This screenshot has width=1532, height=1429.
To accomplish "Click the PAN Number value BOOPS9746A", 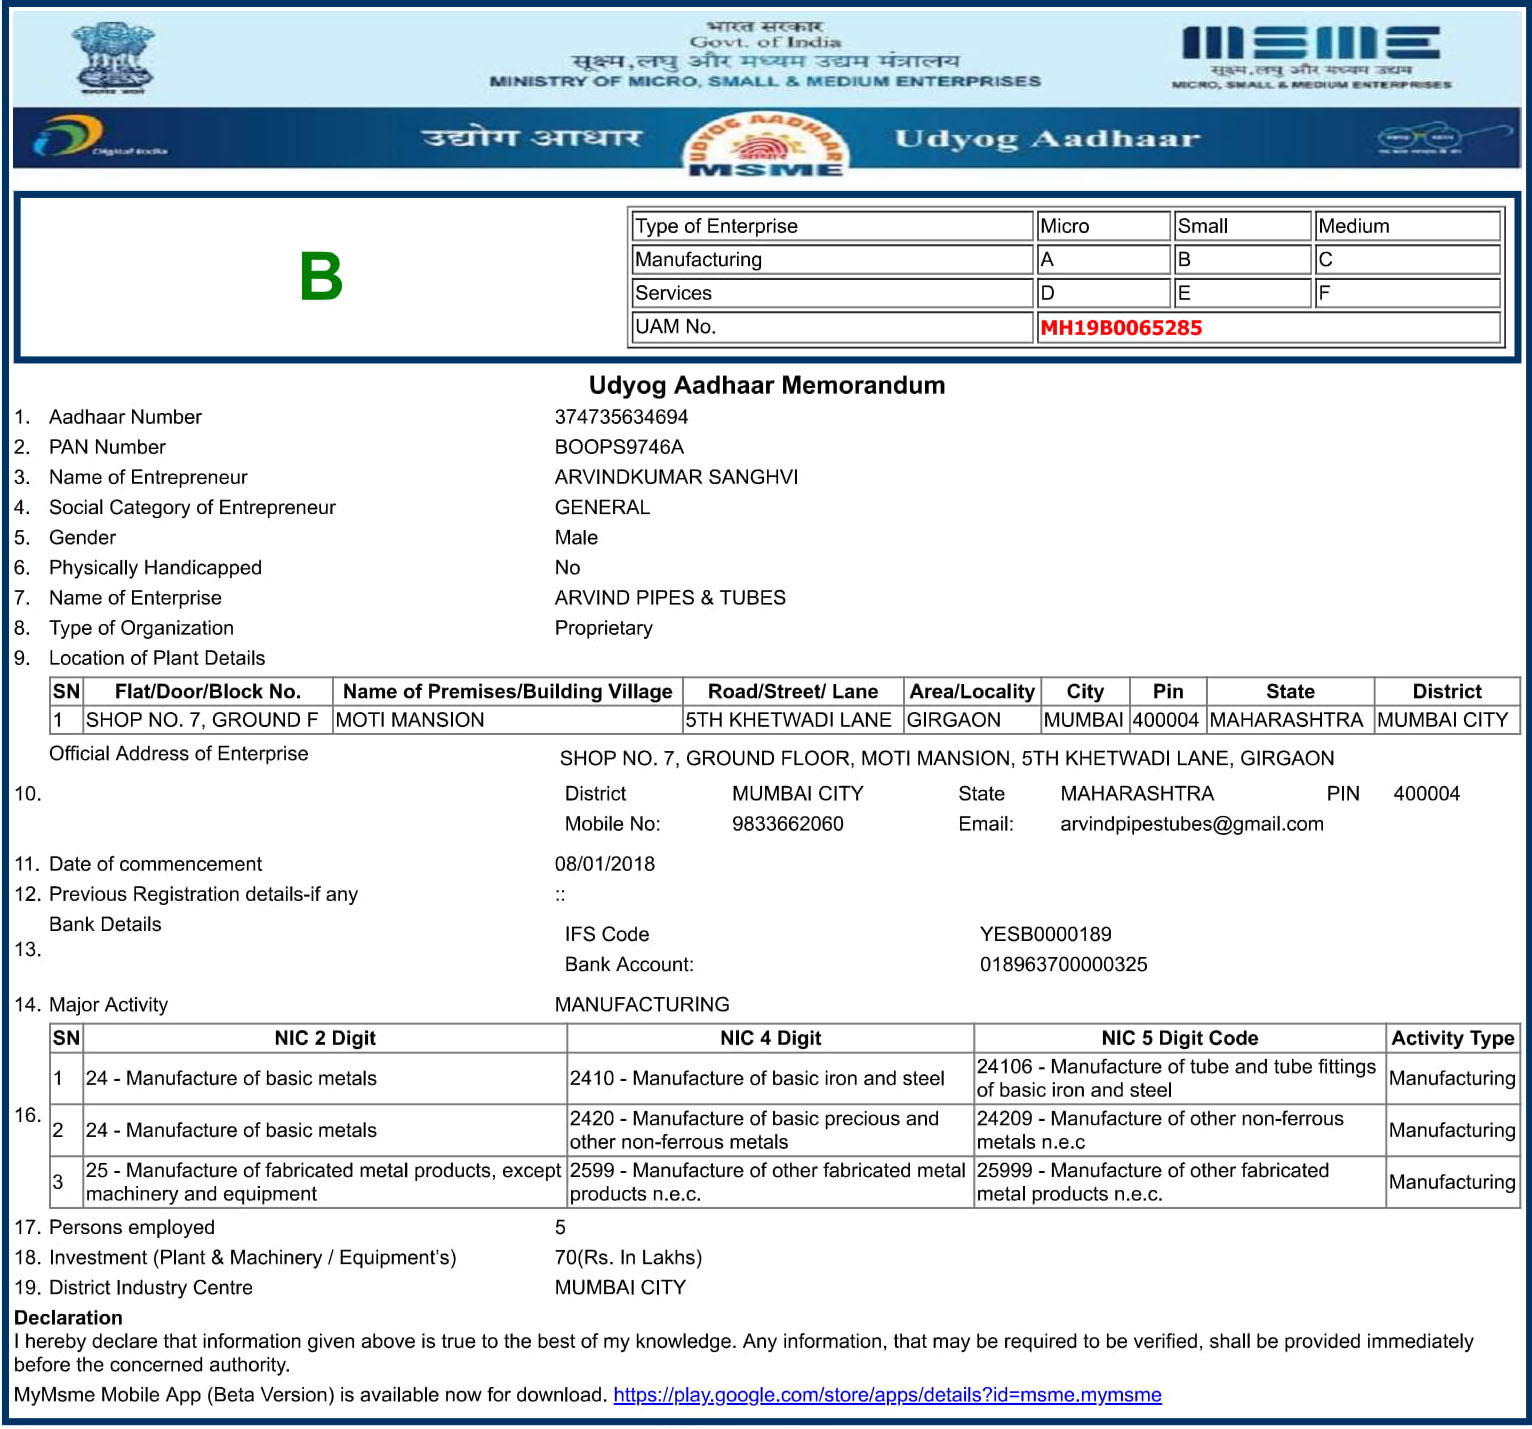I will [x=619, y=447].
